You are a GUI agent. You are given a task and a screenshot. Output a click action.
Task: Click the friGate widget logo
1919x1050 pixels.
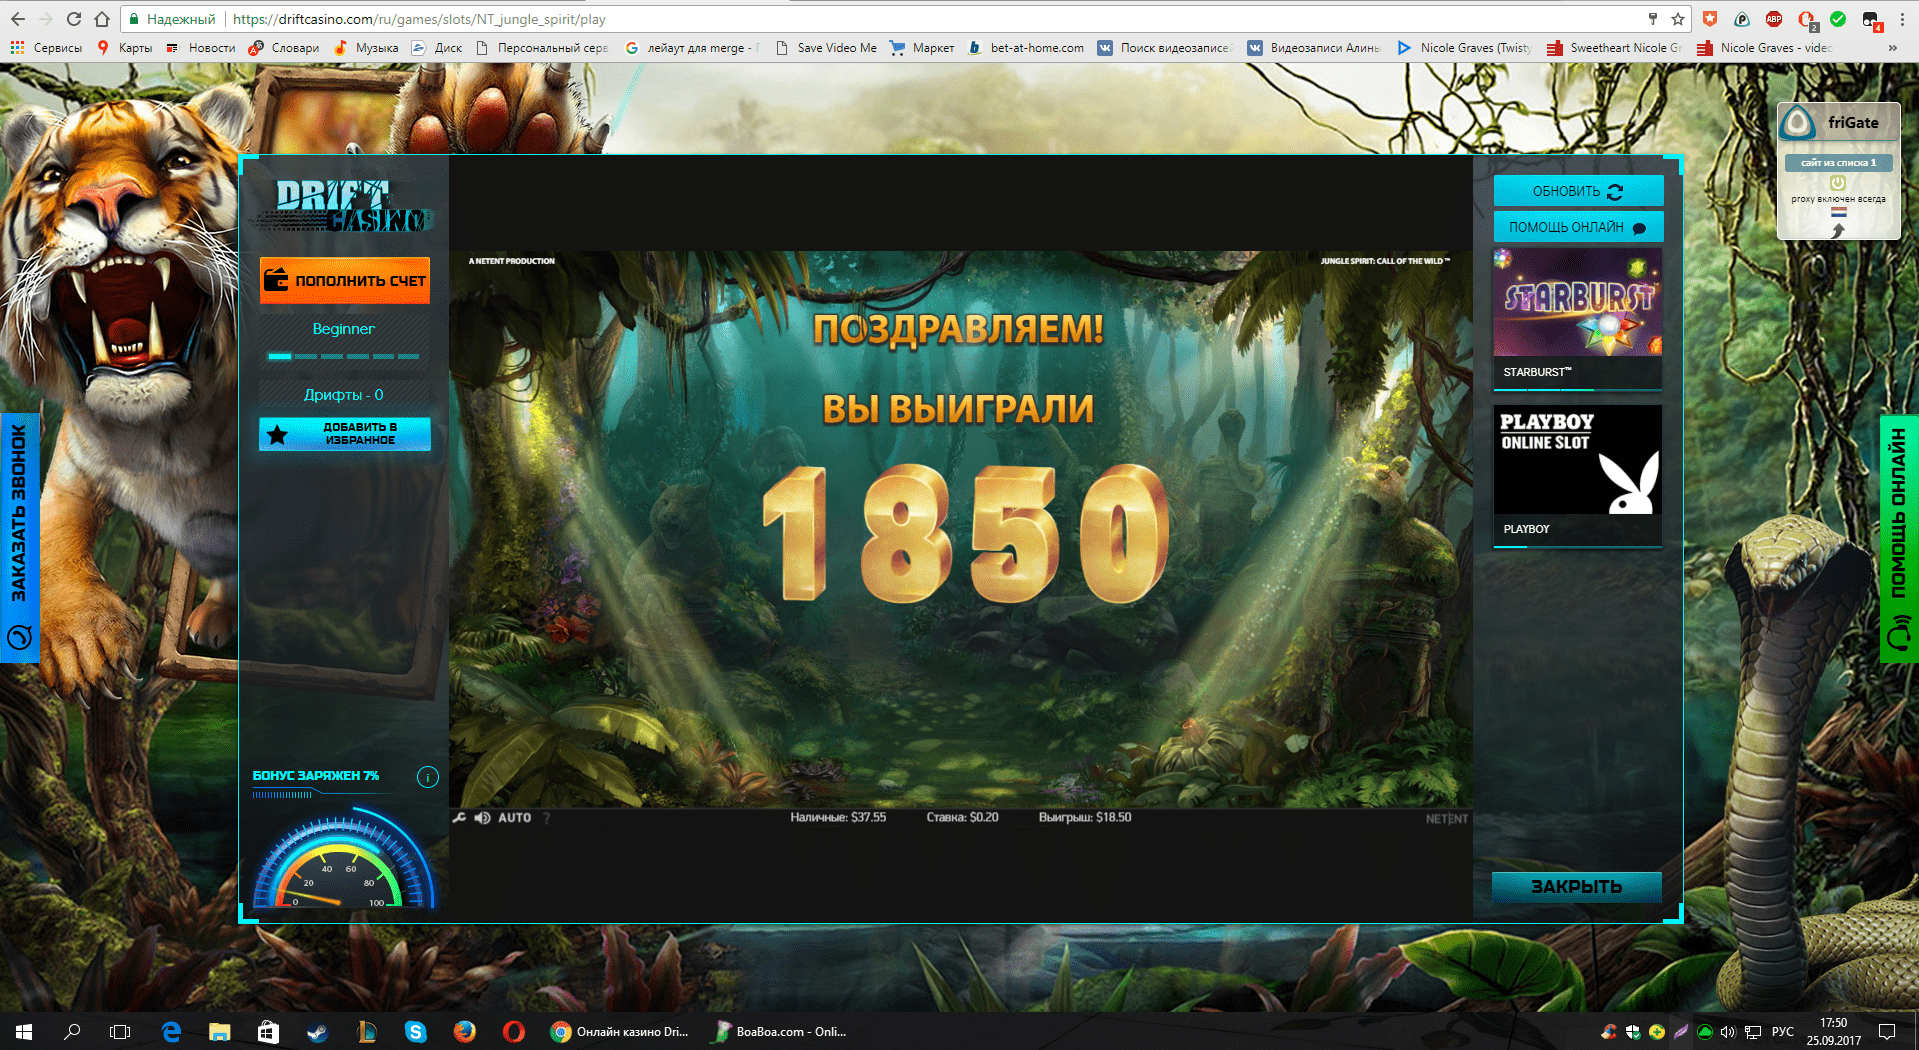tap(1798, 123)
